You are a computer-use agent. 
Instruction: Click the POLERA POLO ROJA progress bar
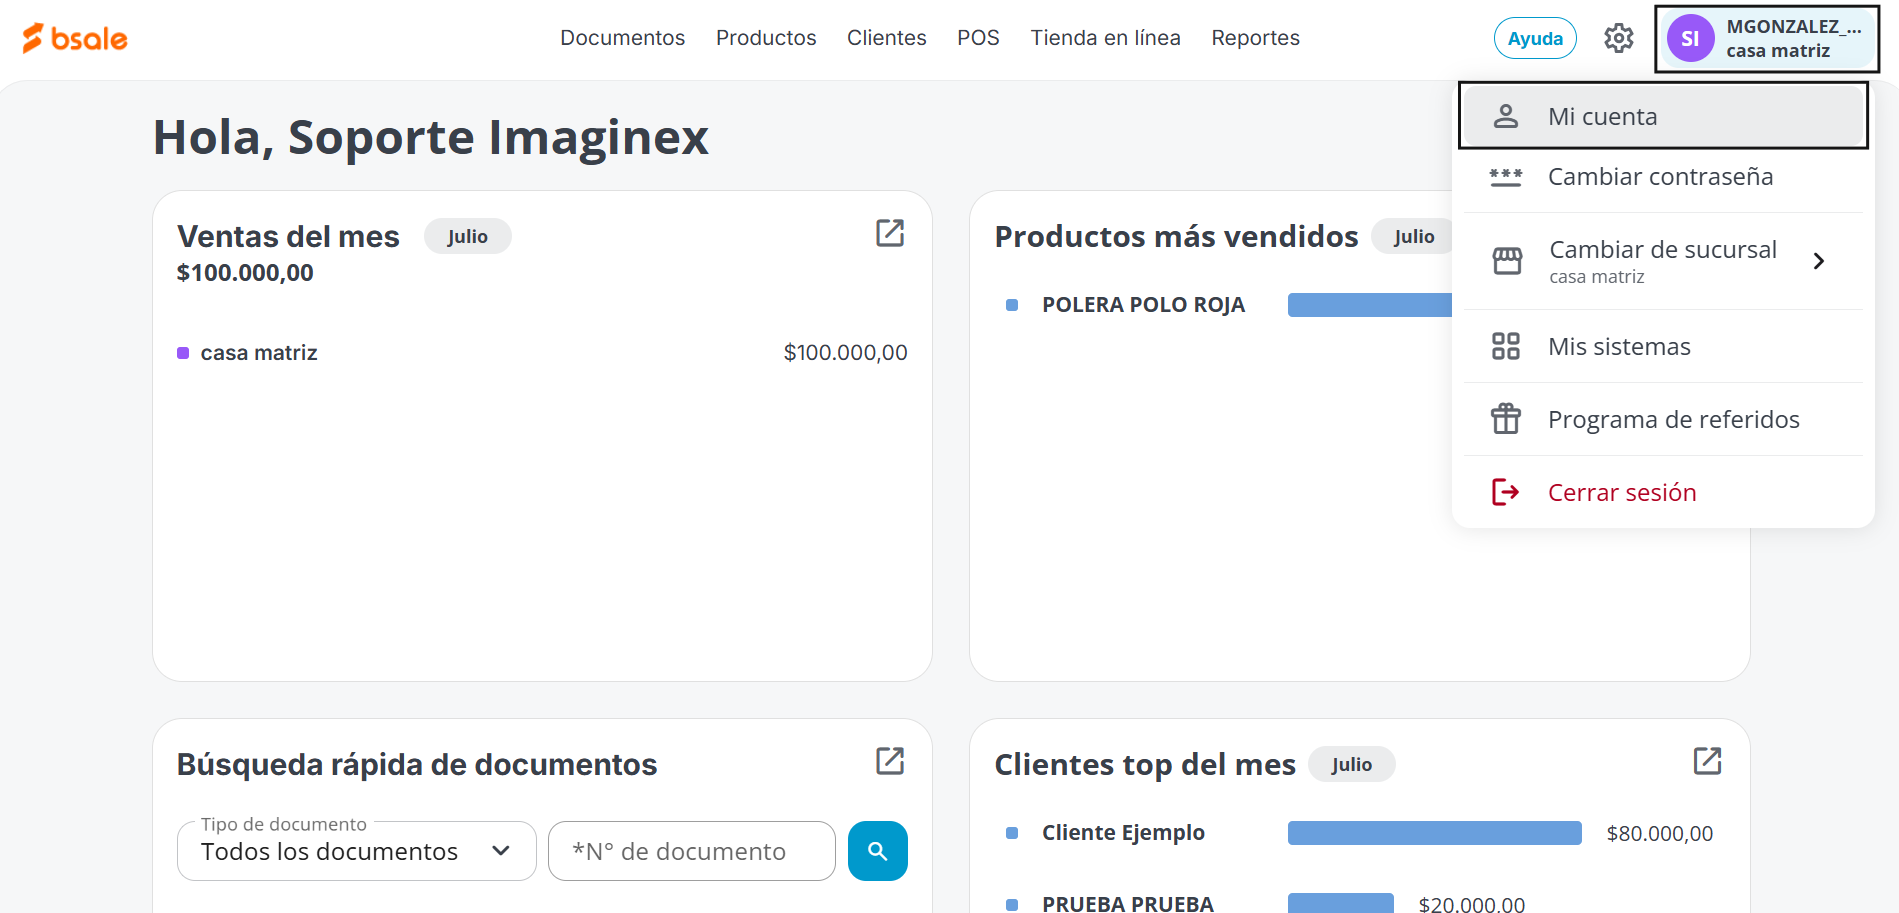point(1369,305)
